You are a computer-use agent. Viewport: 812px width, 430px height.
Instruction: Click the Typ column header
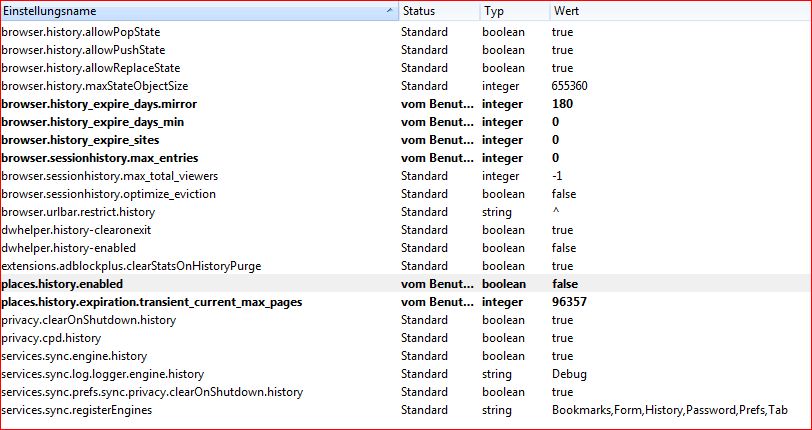click(x=494, y=11)
